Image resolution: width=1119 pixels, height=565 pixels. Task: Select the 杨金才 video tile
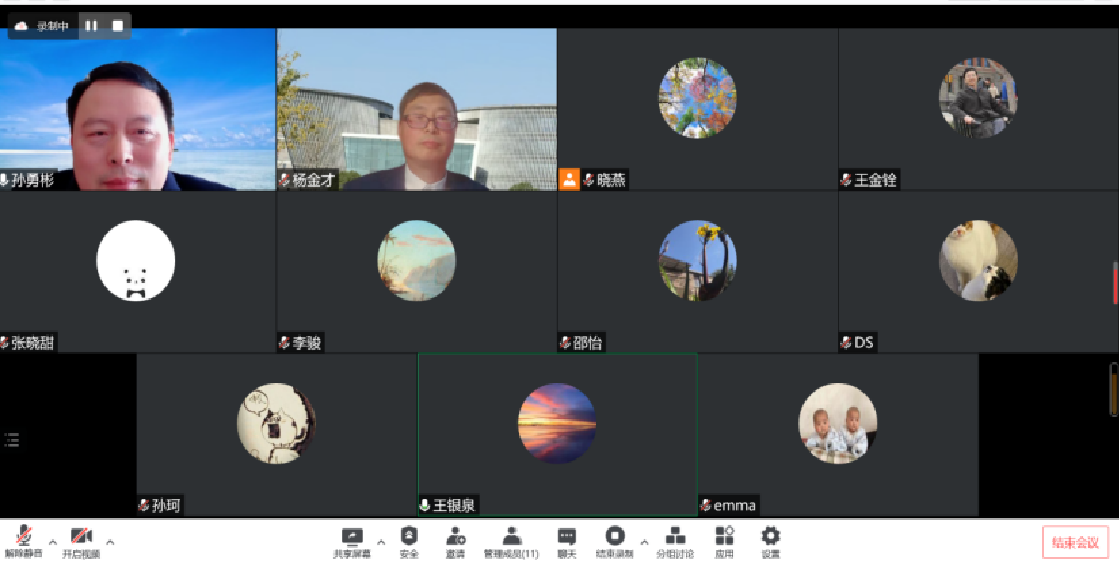pos(416,109)
